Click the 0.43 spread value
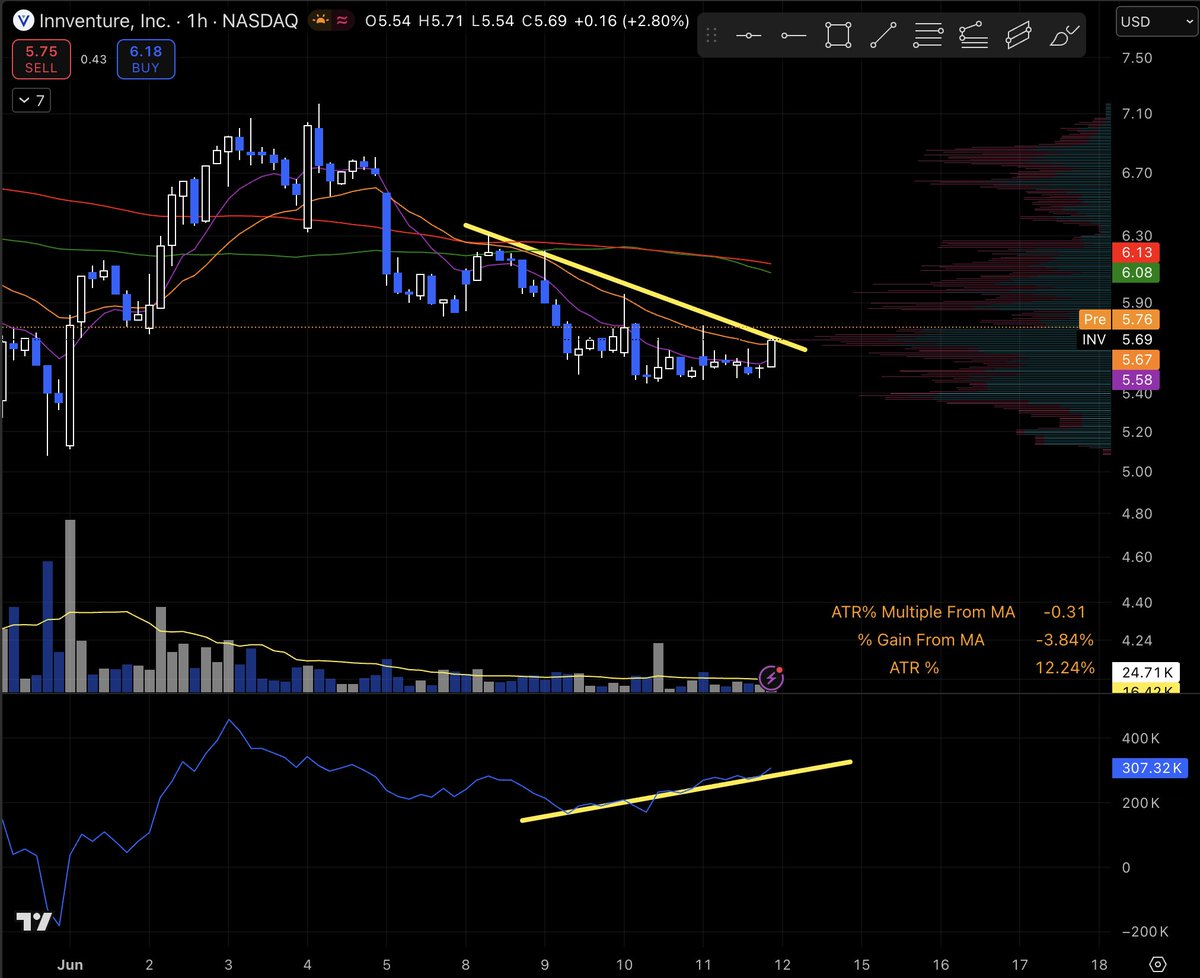 (93, 59)
